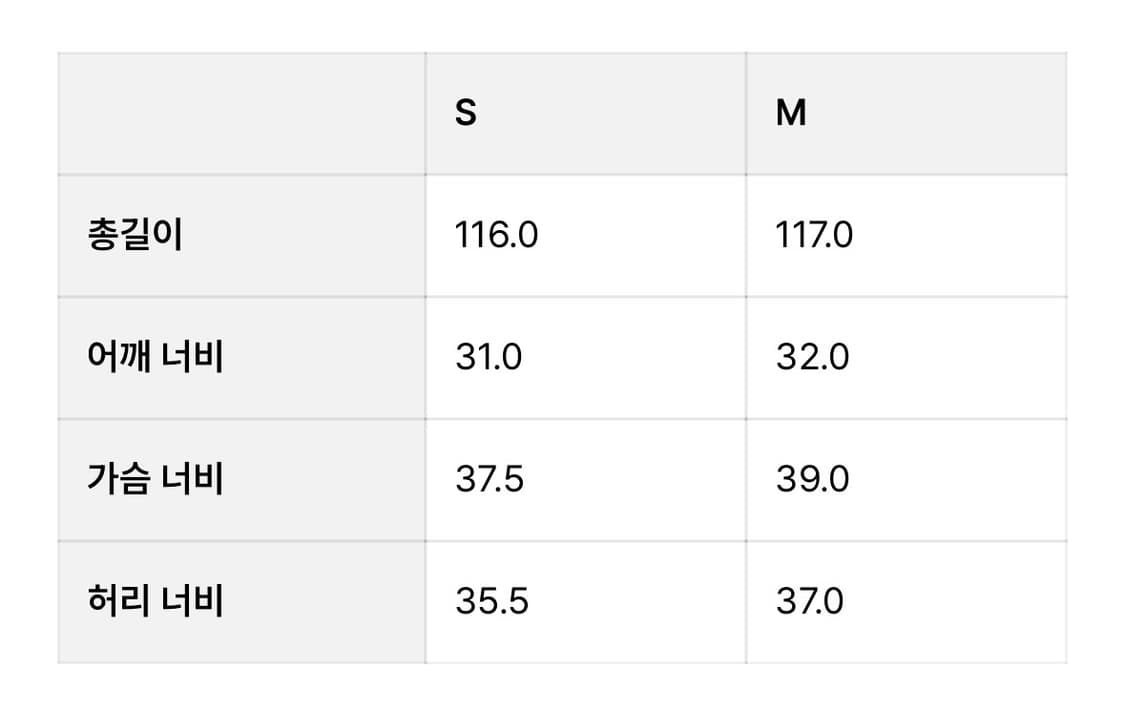1125x712 pixels.
Task: Click the 39.0 chest width cell
Action: [x=812, y=479]
